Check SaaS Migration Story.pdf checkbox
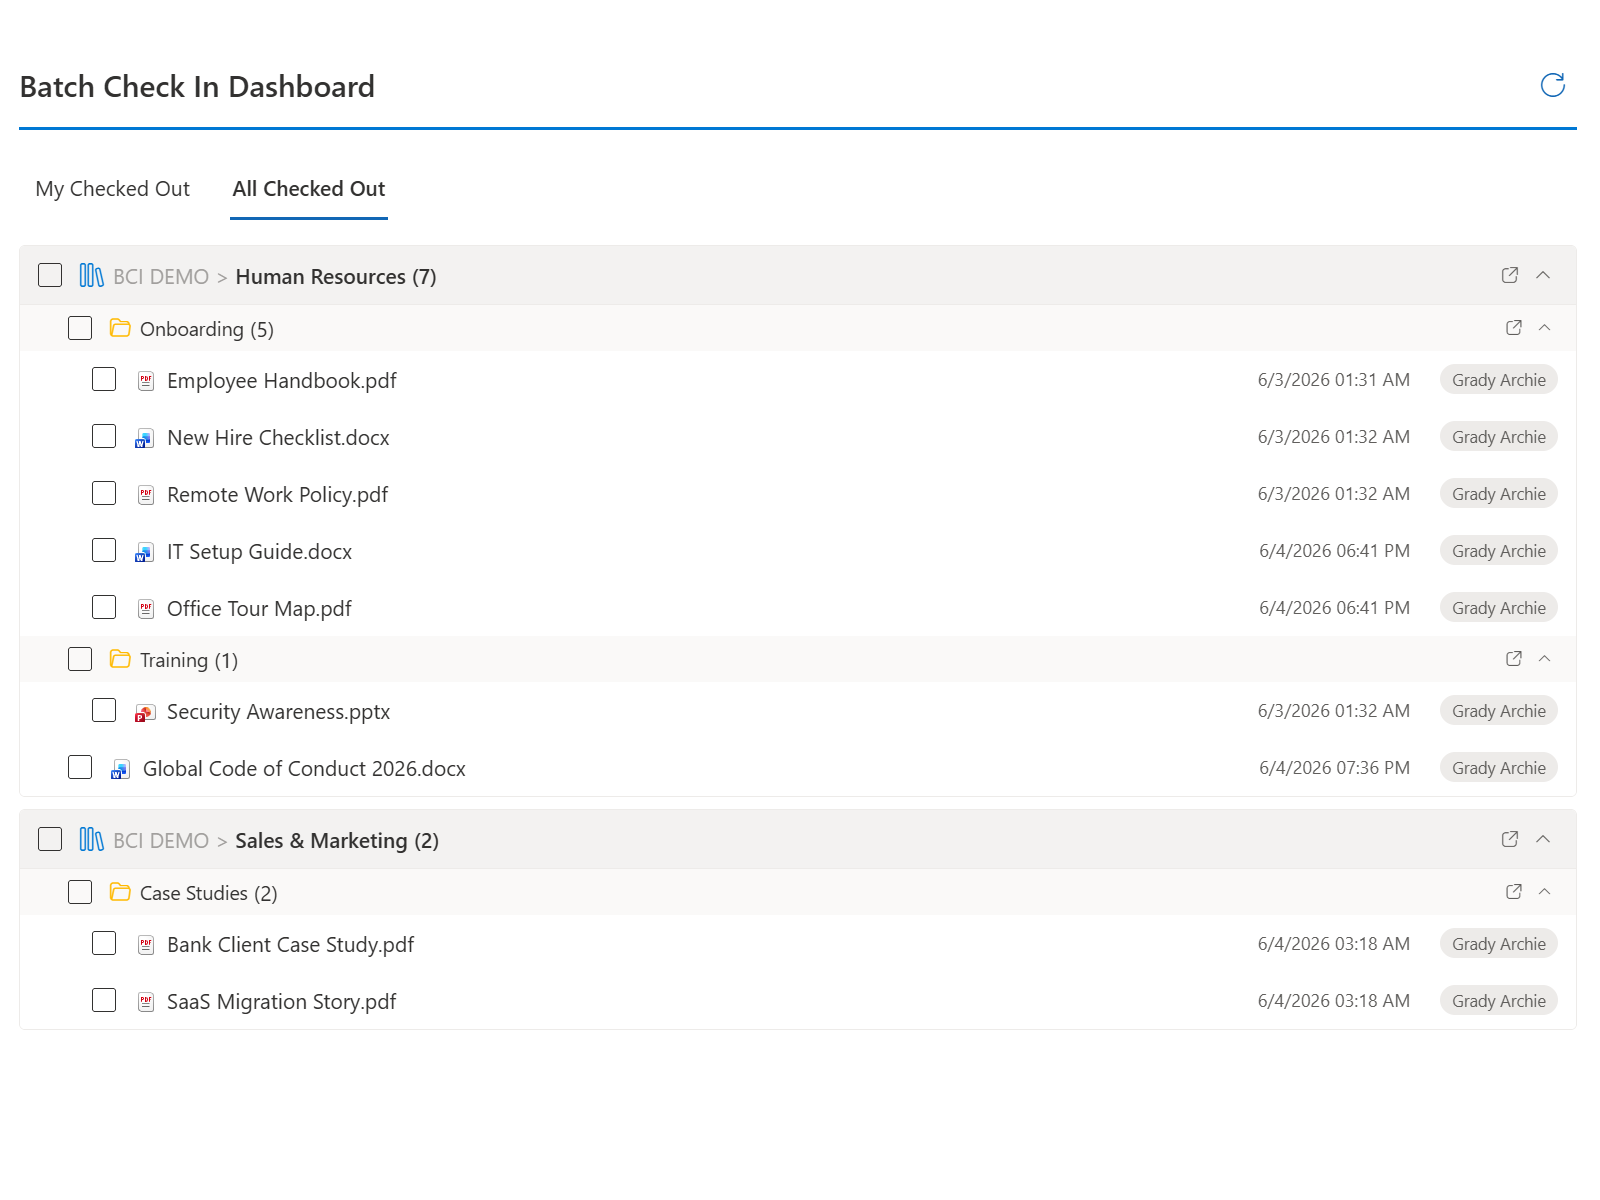The width and height of the screenshot is (1600, 1200). (x=104, y=1000)
